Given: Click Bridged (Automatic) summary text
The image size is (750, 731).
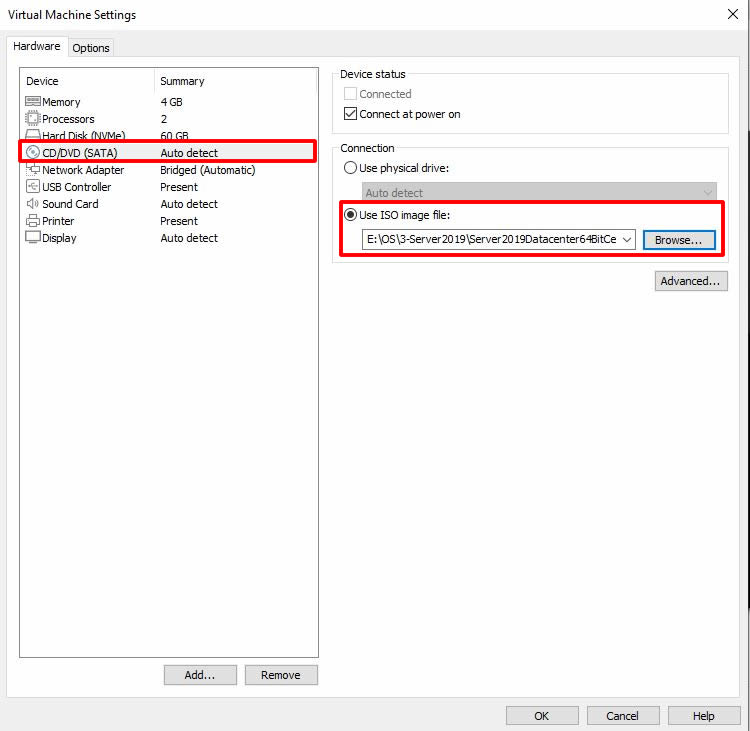Looking at the screenshot, I should click(208, 170).
